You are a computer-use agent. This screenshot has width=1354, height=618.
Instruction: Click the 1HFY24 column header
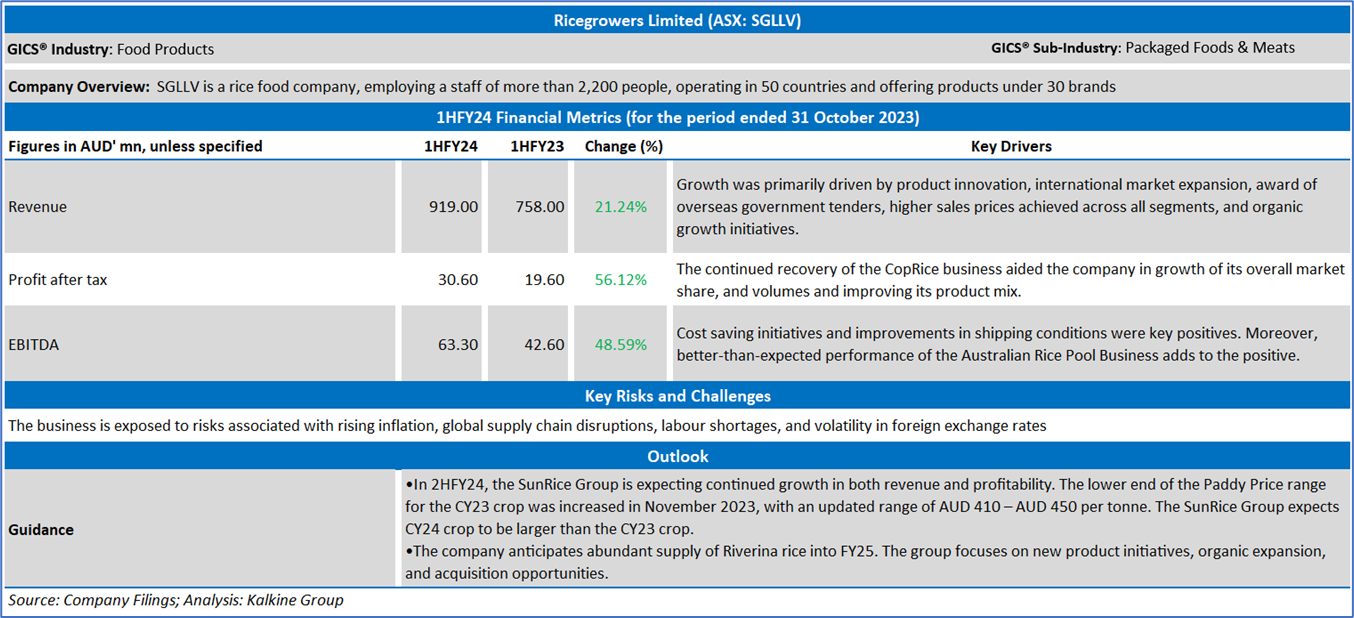coord(451,146)
